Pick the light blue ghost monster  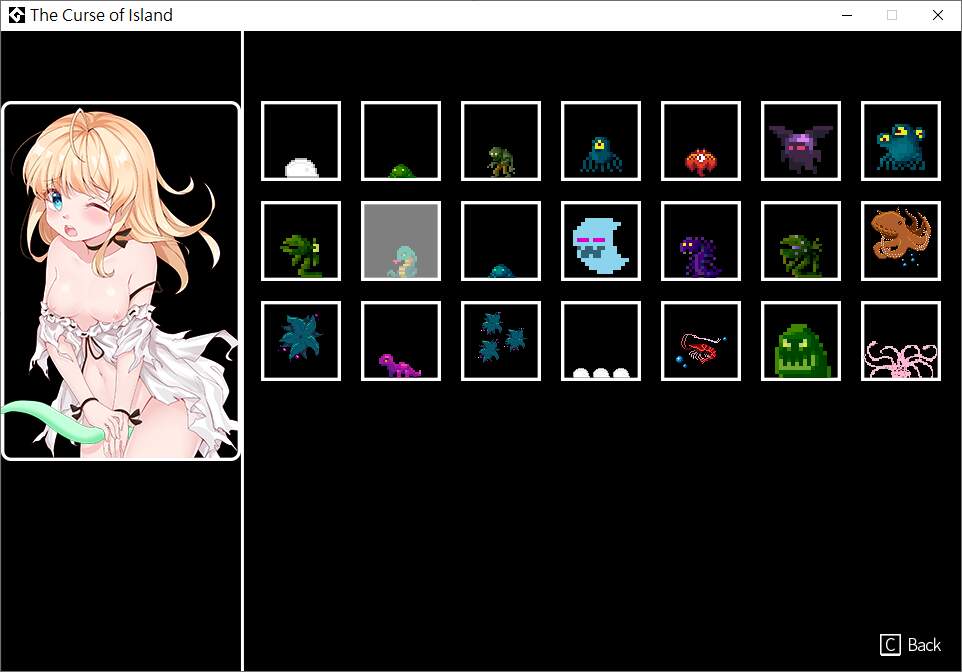pos(601,241)
